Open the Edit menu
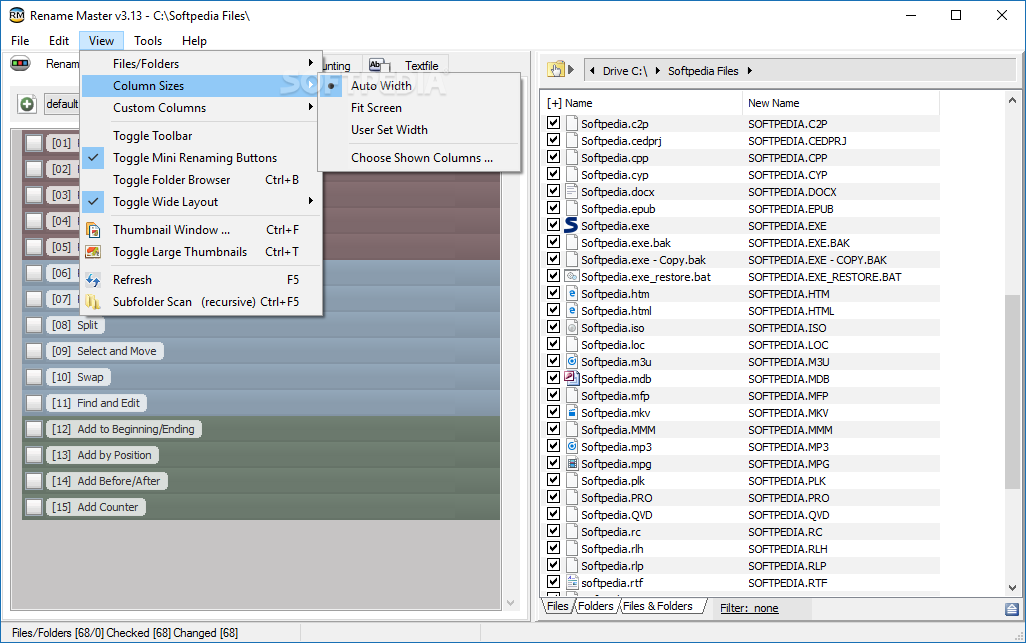The height and width of the screenshot is (643, 1026). [59, 41]
